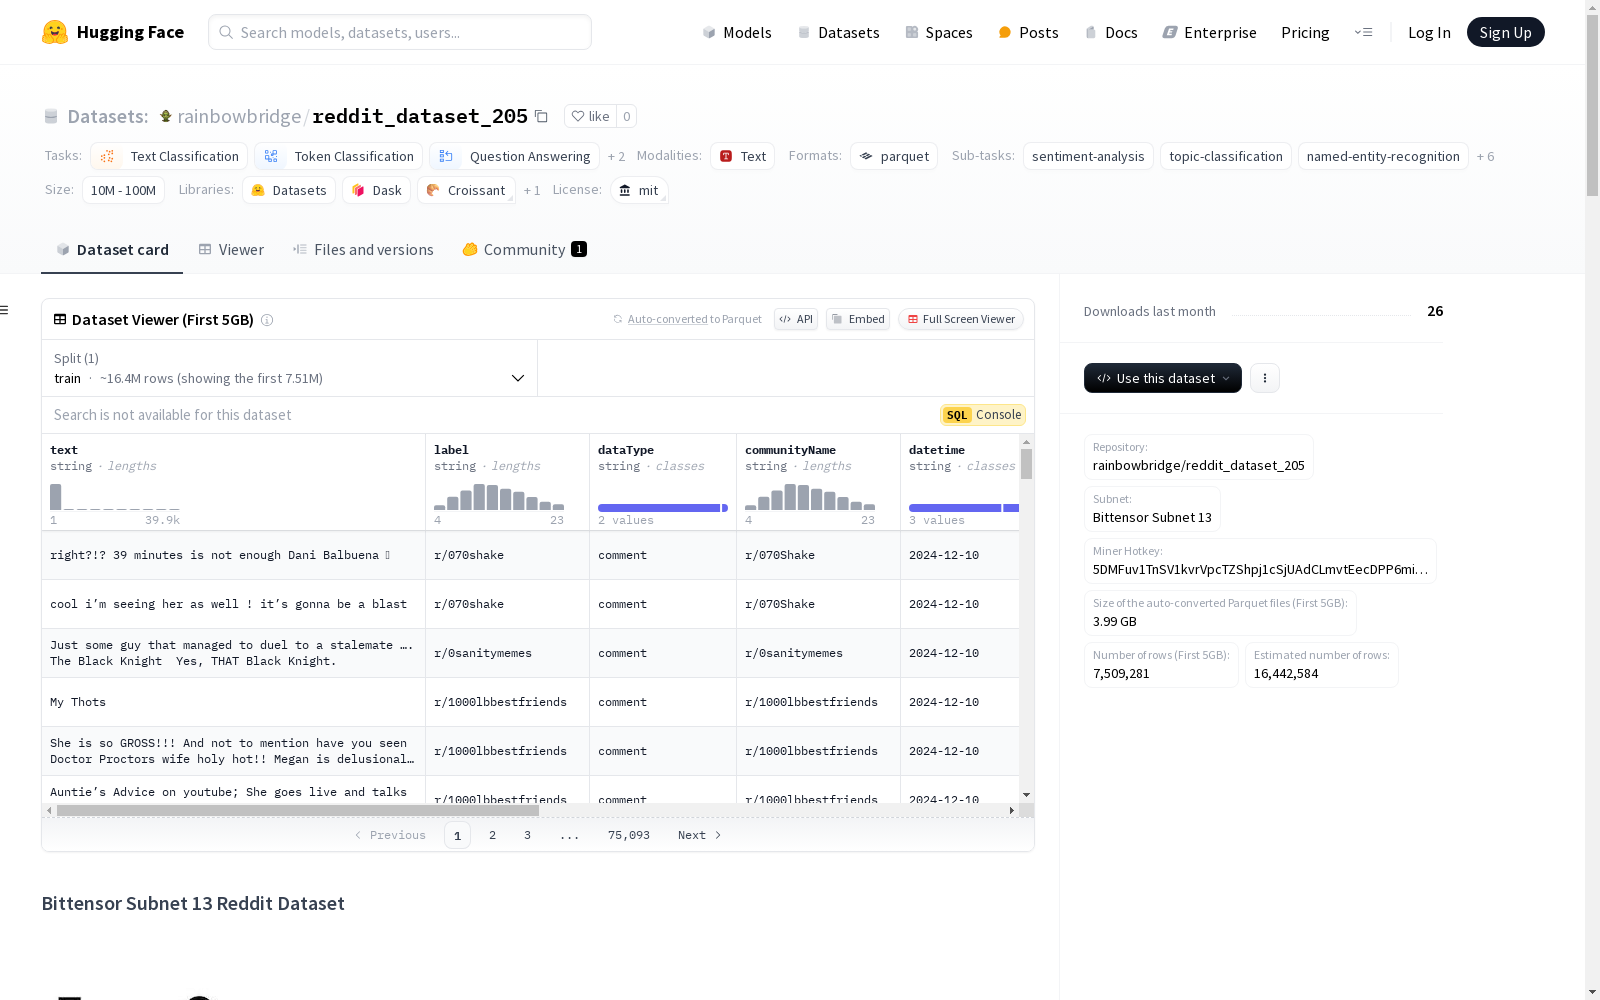The height and width of the screenshot is (1000, 1600).
Task: Switch to the Viewer tab
Action: 231,250
